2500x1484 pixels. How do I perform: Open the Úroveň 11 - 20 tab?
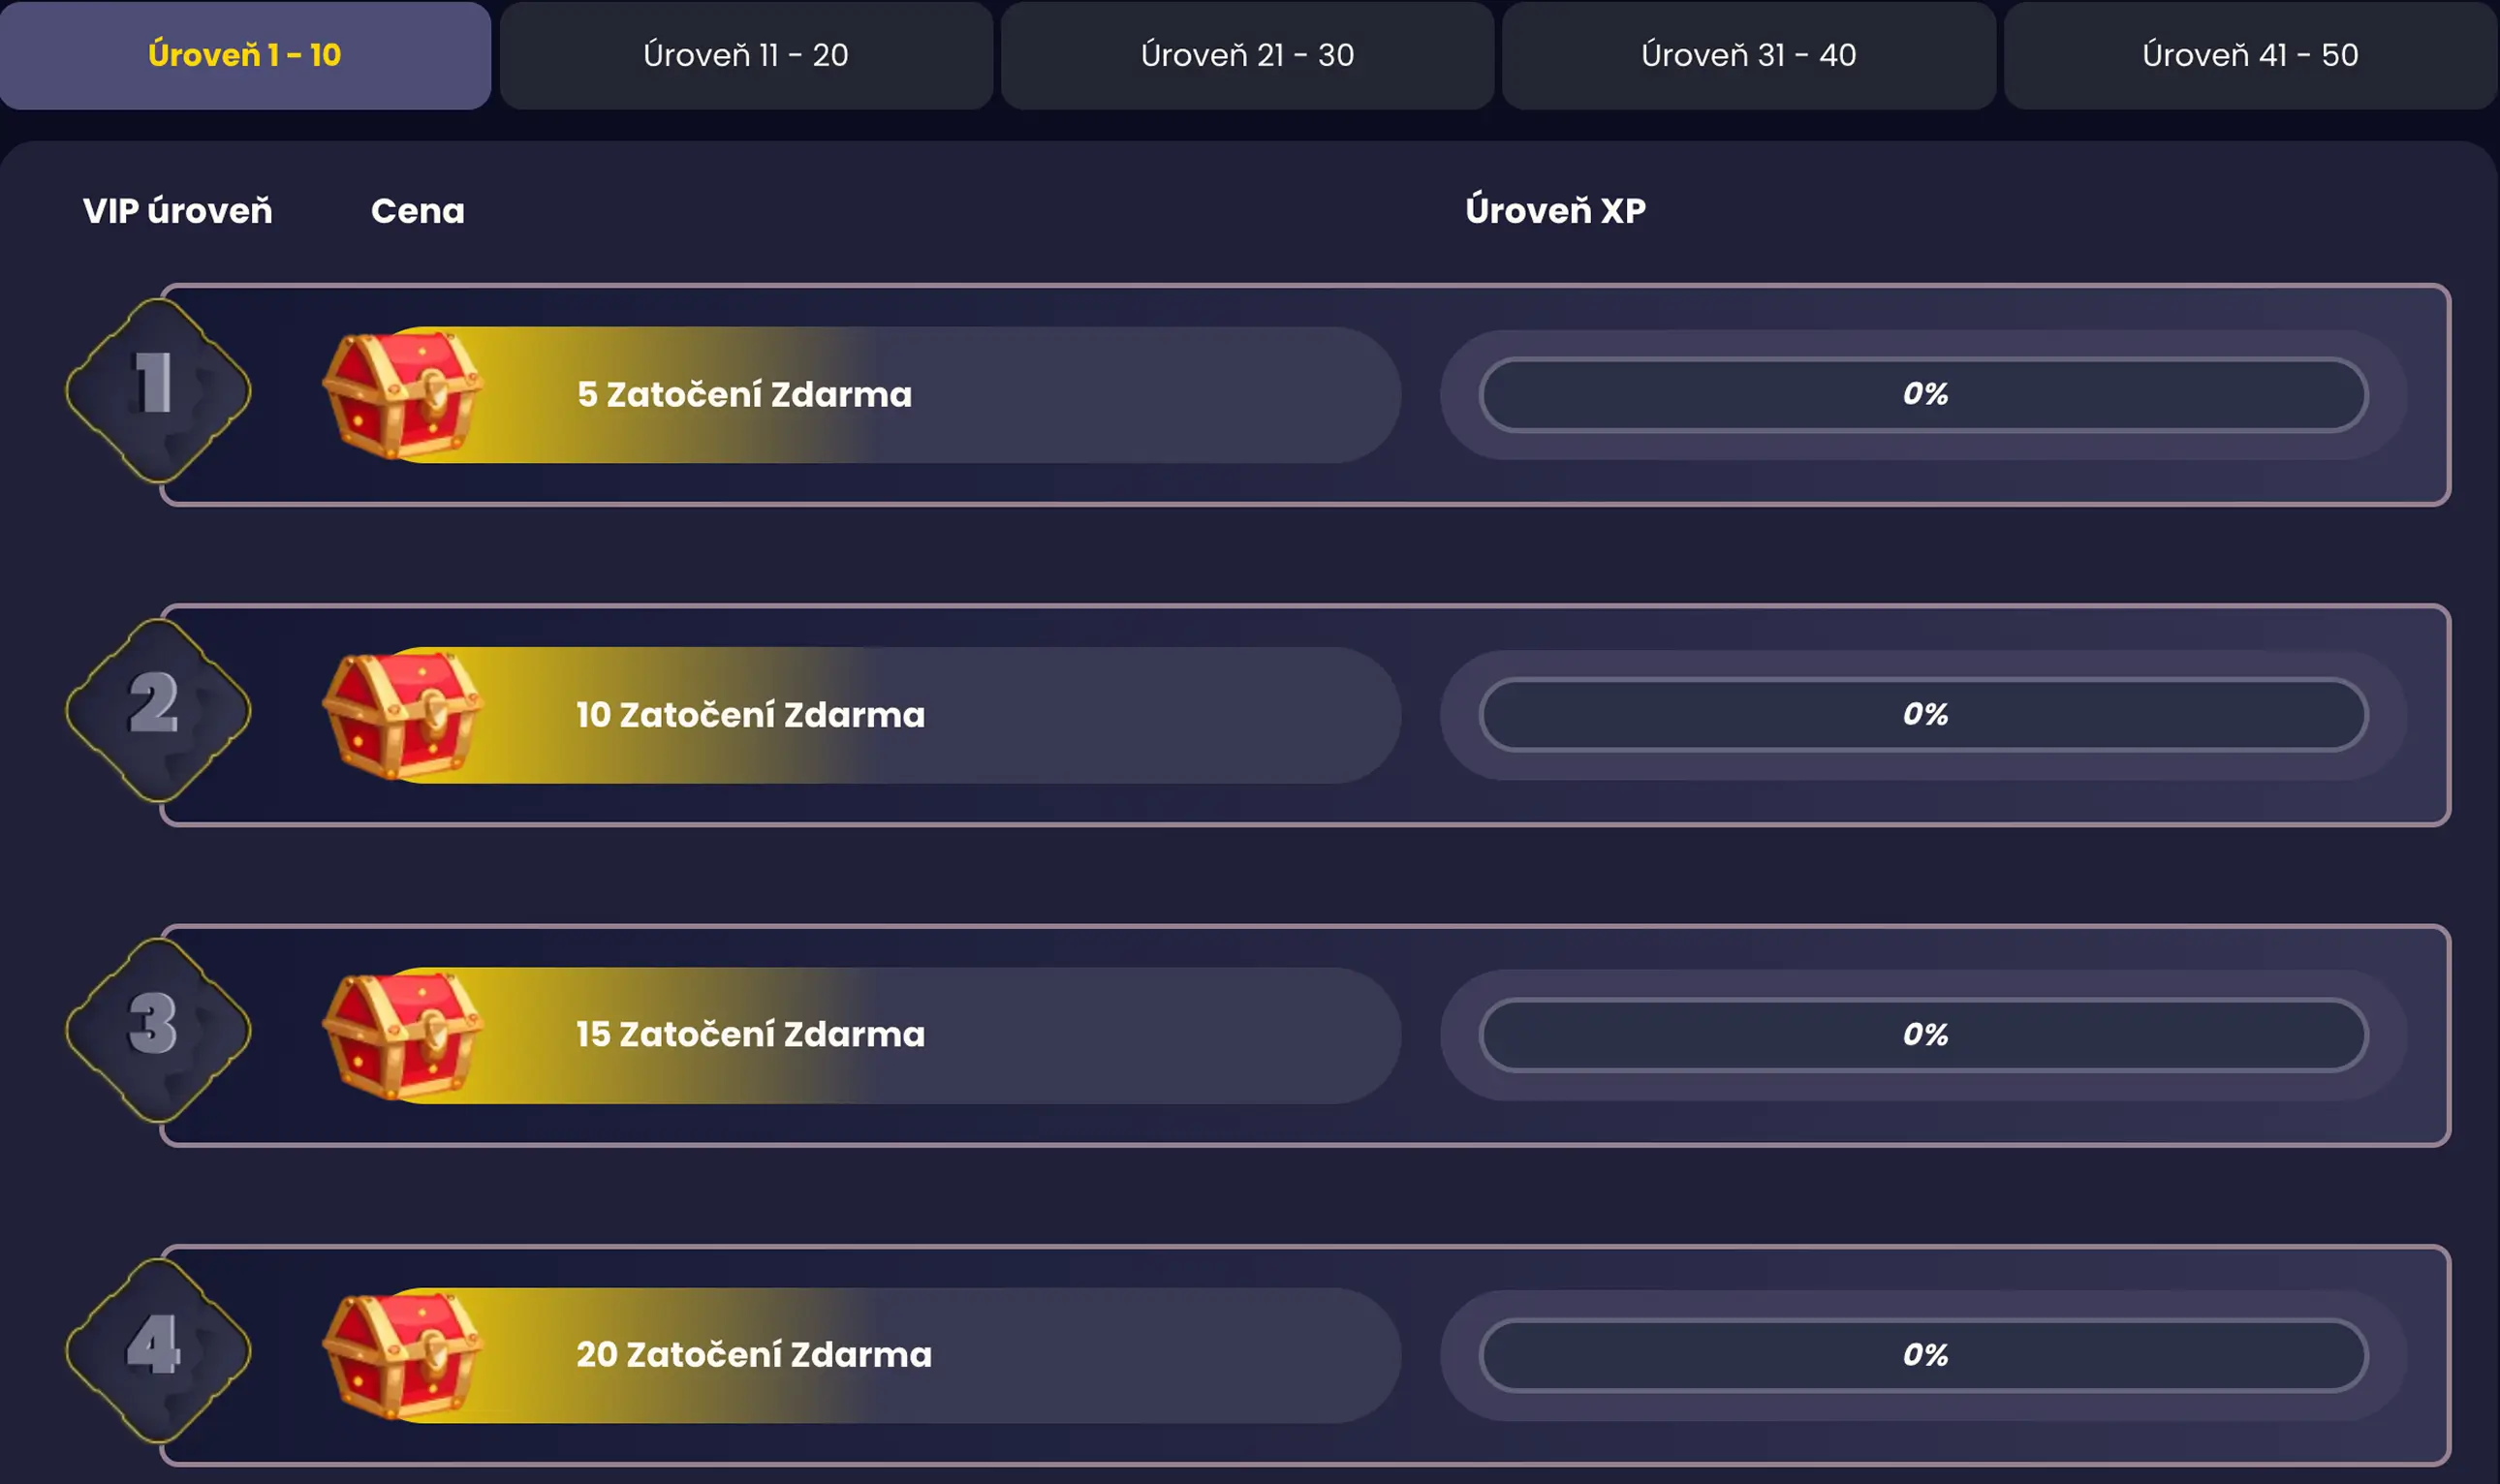(x=746, y=55)
